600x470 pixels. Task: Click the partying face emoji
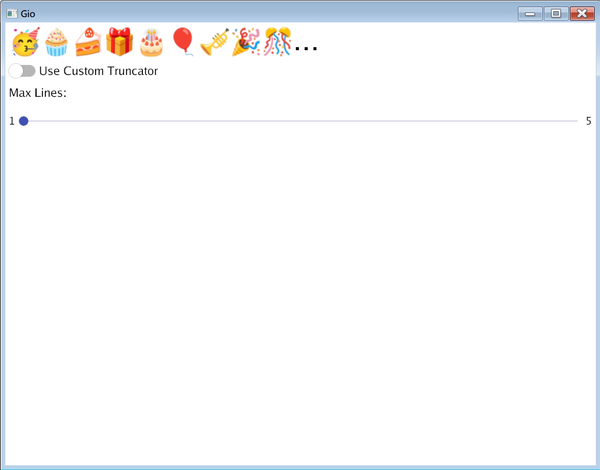(x=24, y=43)
